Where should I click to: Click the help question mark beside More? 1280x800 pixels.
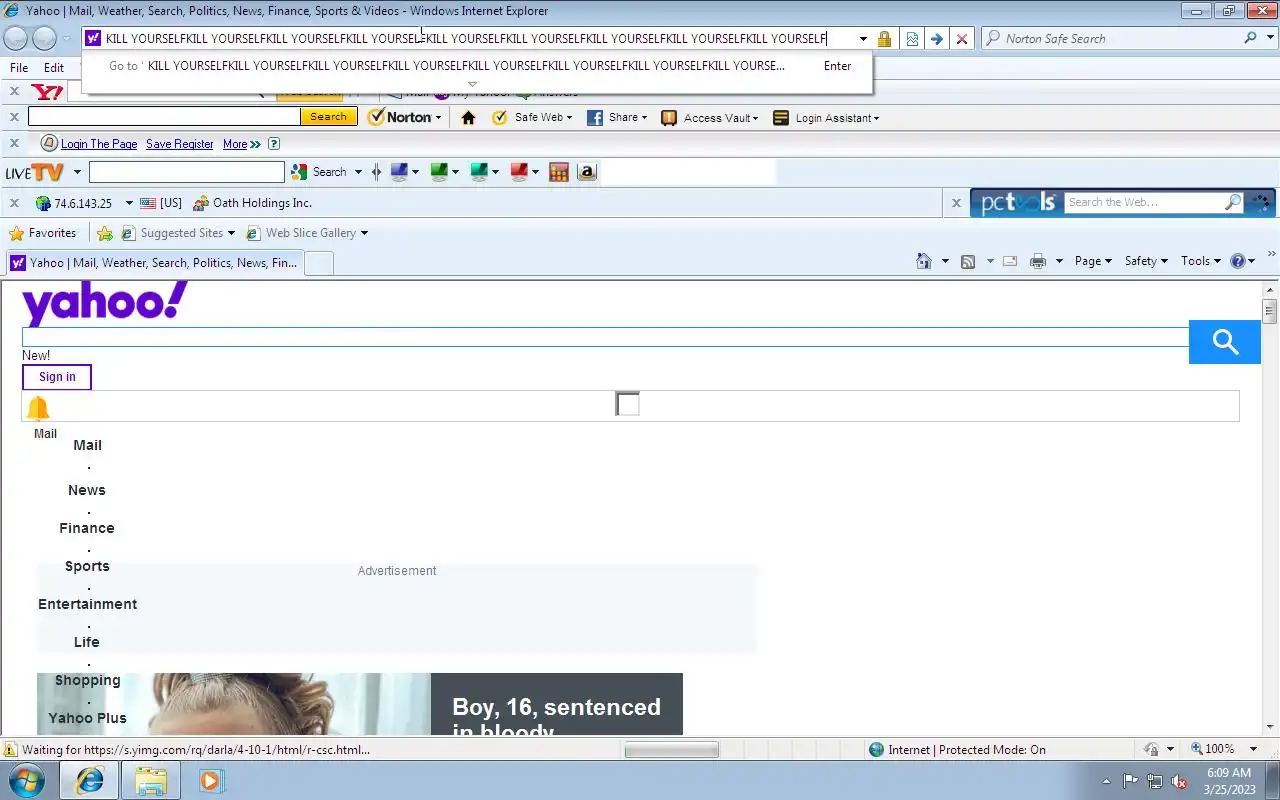pyautogui.click(x=274, y=144)
